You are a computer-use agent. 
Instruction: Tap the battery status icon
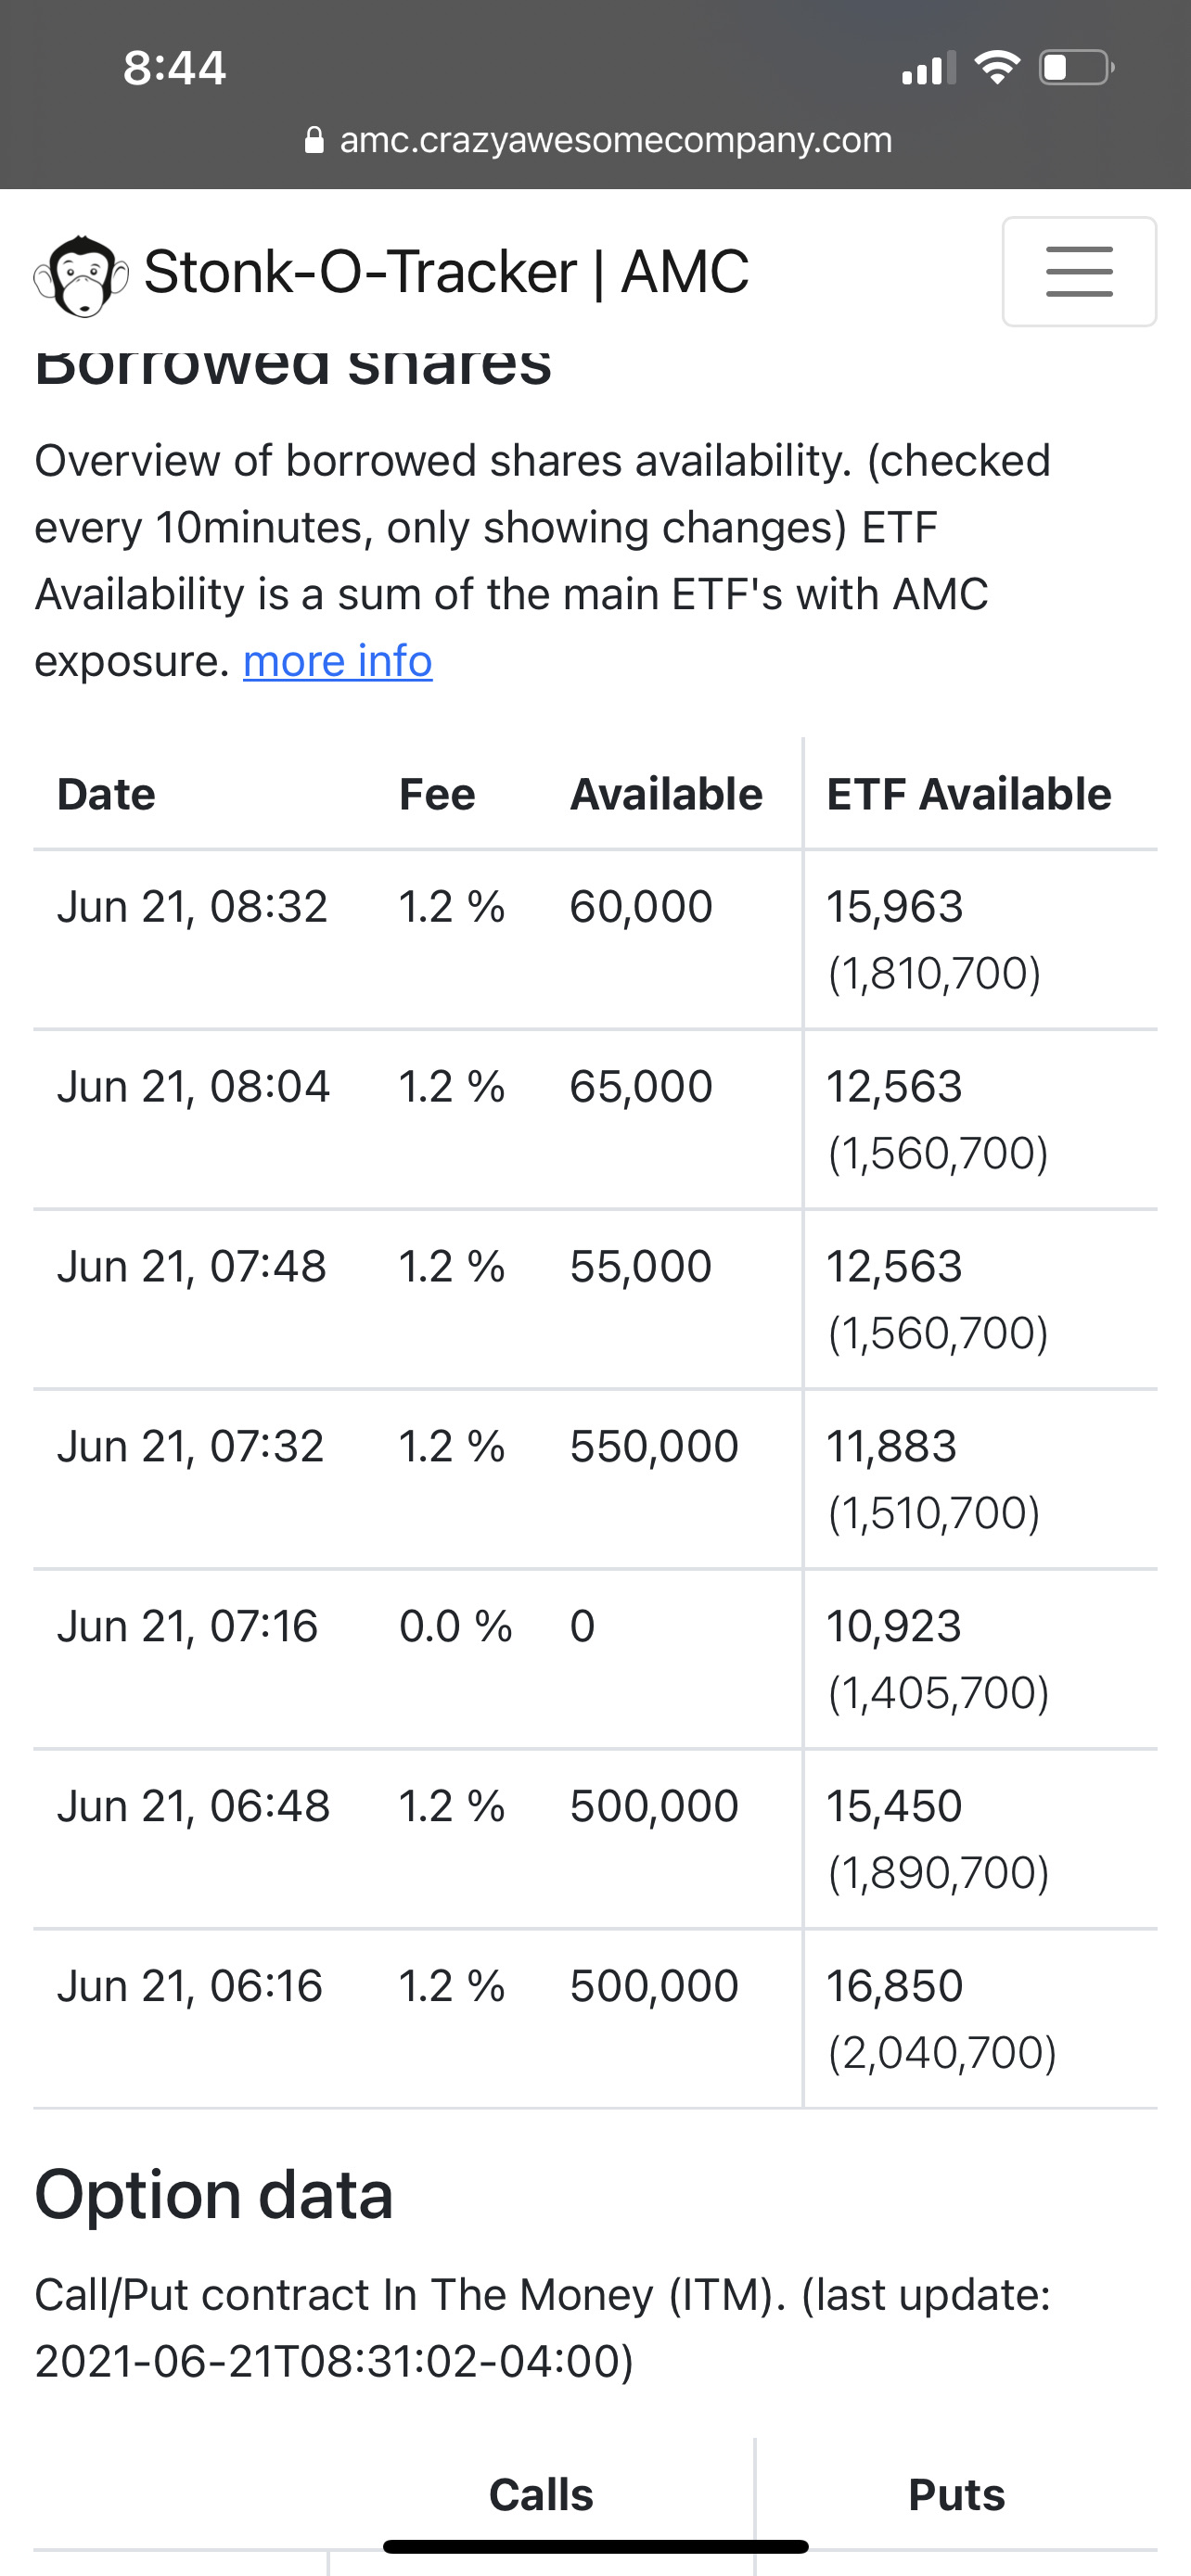tap(1076, 68)
